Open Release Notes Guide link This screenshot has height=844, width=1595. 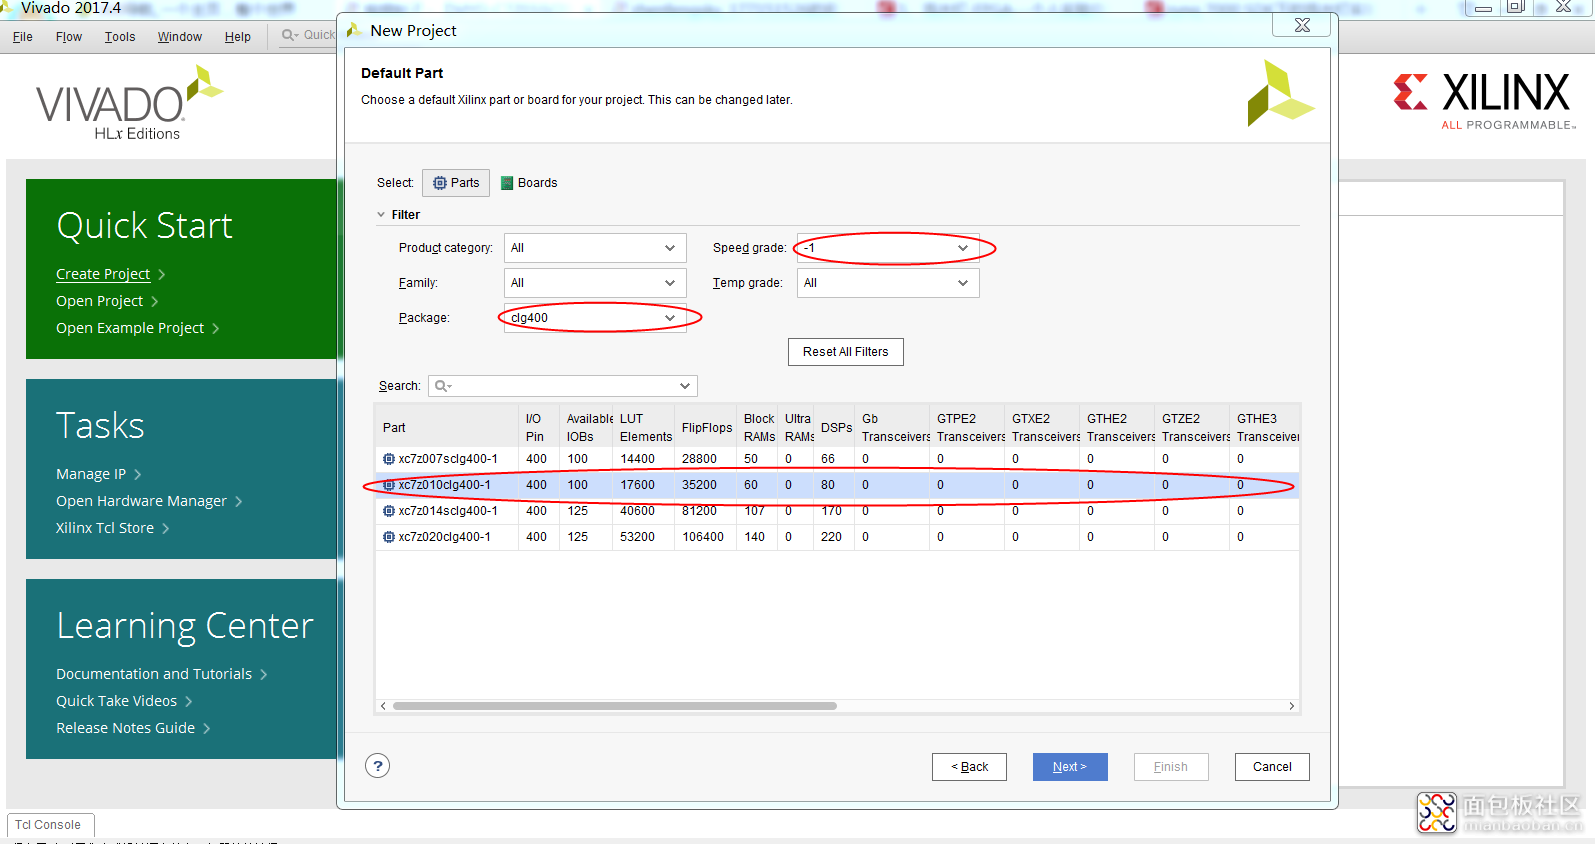pos(126,728)
